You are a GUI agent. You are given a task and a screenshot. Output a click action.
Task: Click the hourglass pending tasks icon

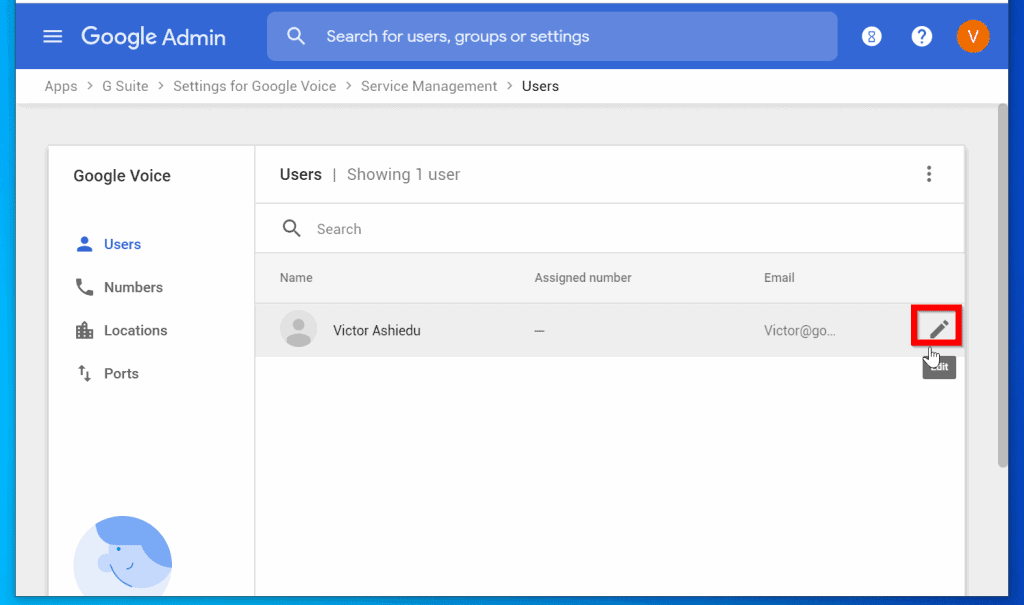871,36
